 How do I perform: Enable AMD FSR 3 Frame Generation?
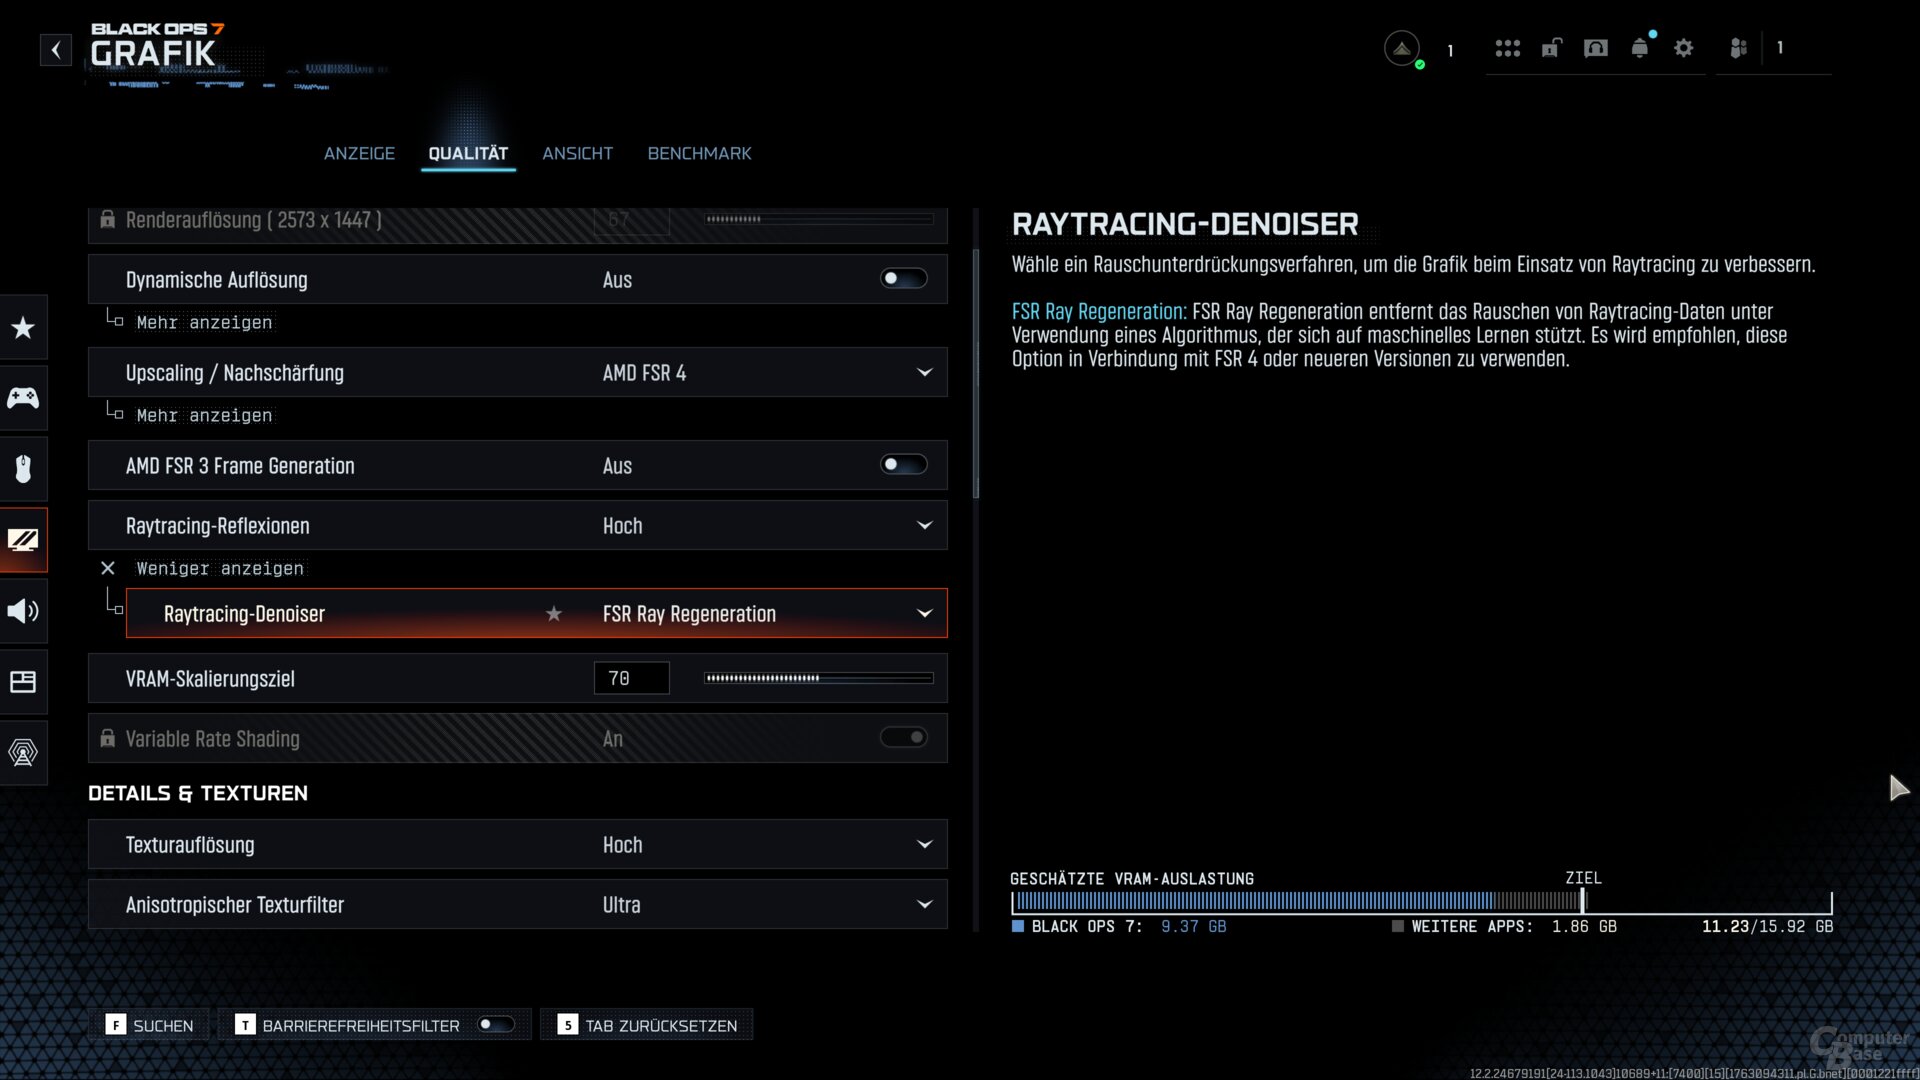point(903,465)
